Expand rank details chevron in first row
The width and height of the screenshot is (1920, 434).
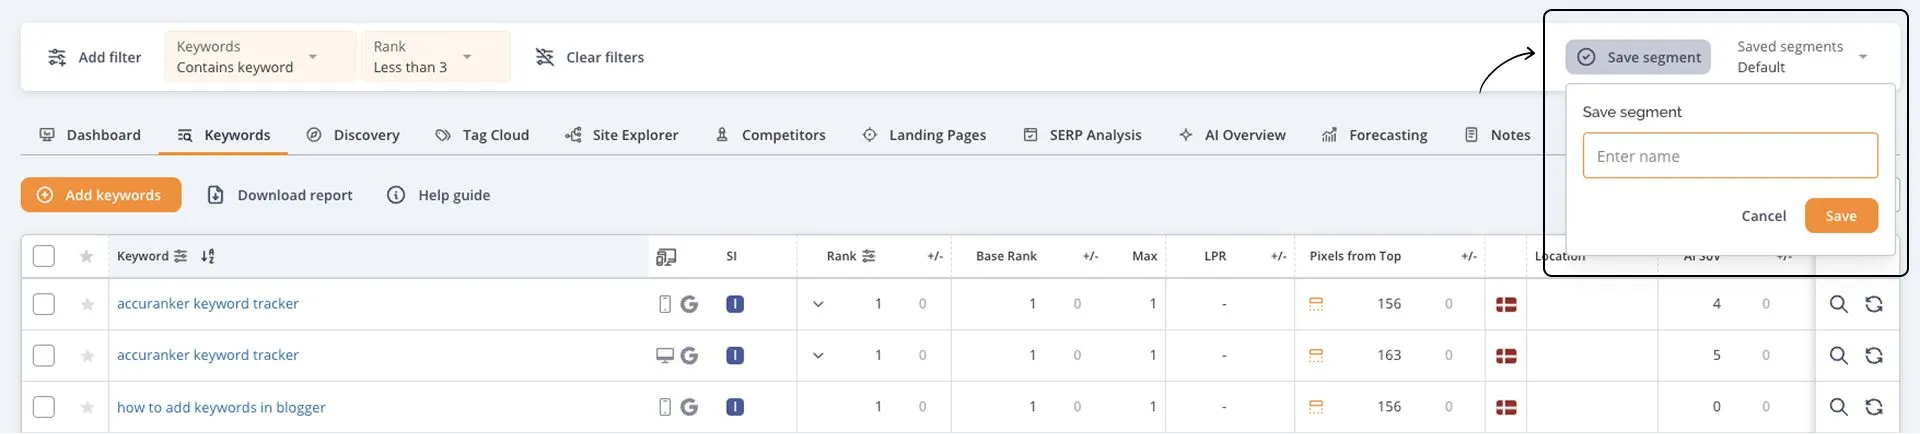pos(818,305)
